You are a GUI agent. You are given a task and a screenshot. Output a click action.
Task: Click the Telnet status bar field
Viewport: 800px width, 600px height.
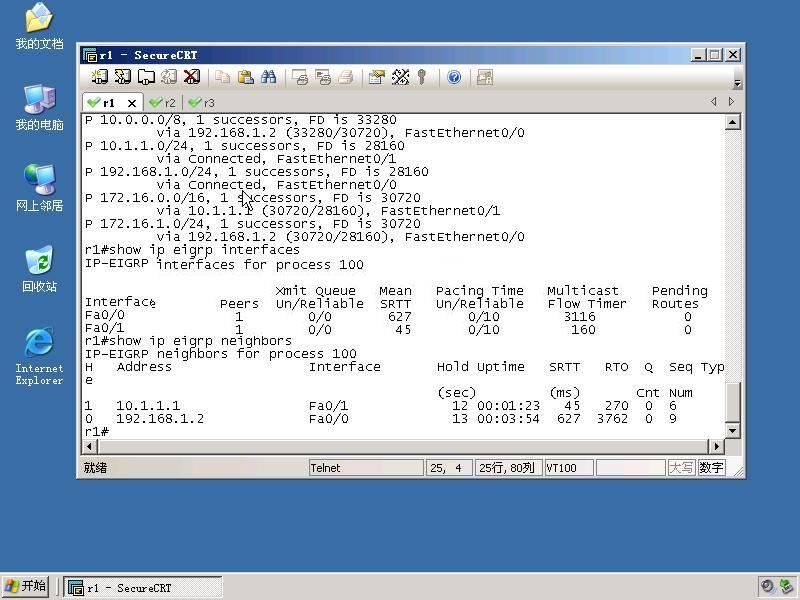coord(366,468)
